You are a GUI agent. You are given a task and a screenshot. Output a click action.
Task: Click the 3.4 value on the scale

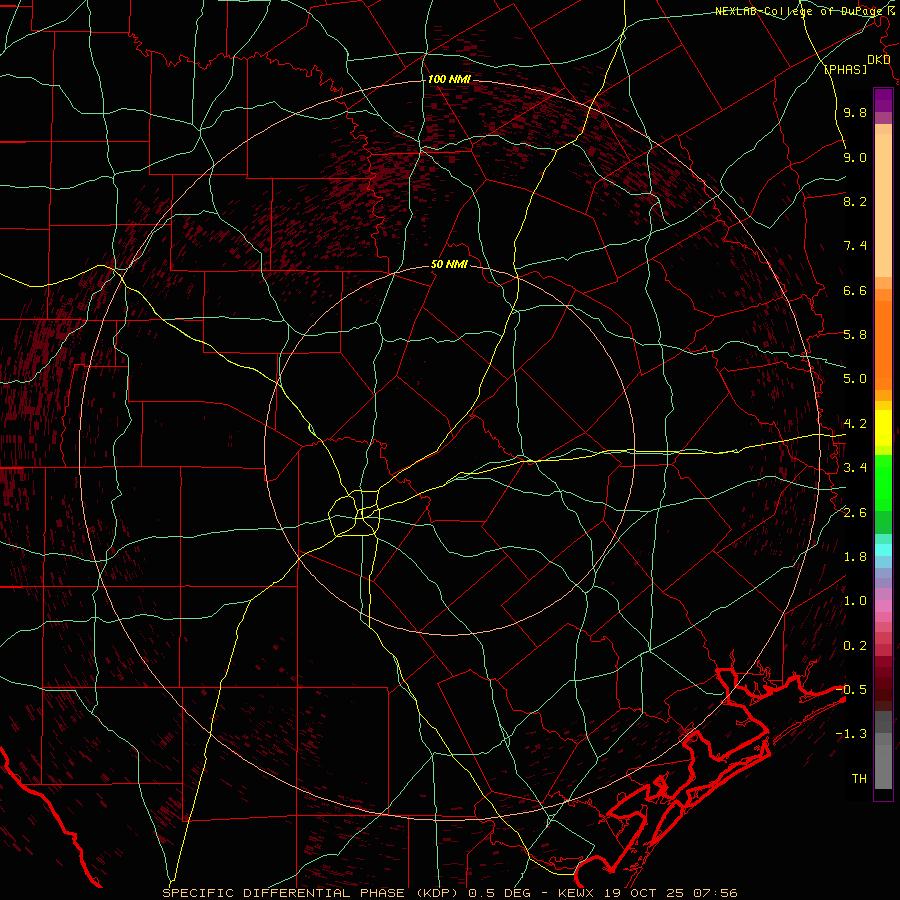coord(855,468)
